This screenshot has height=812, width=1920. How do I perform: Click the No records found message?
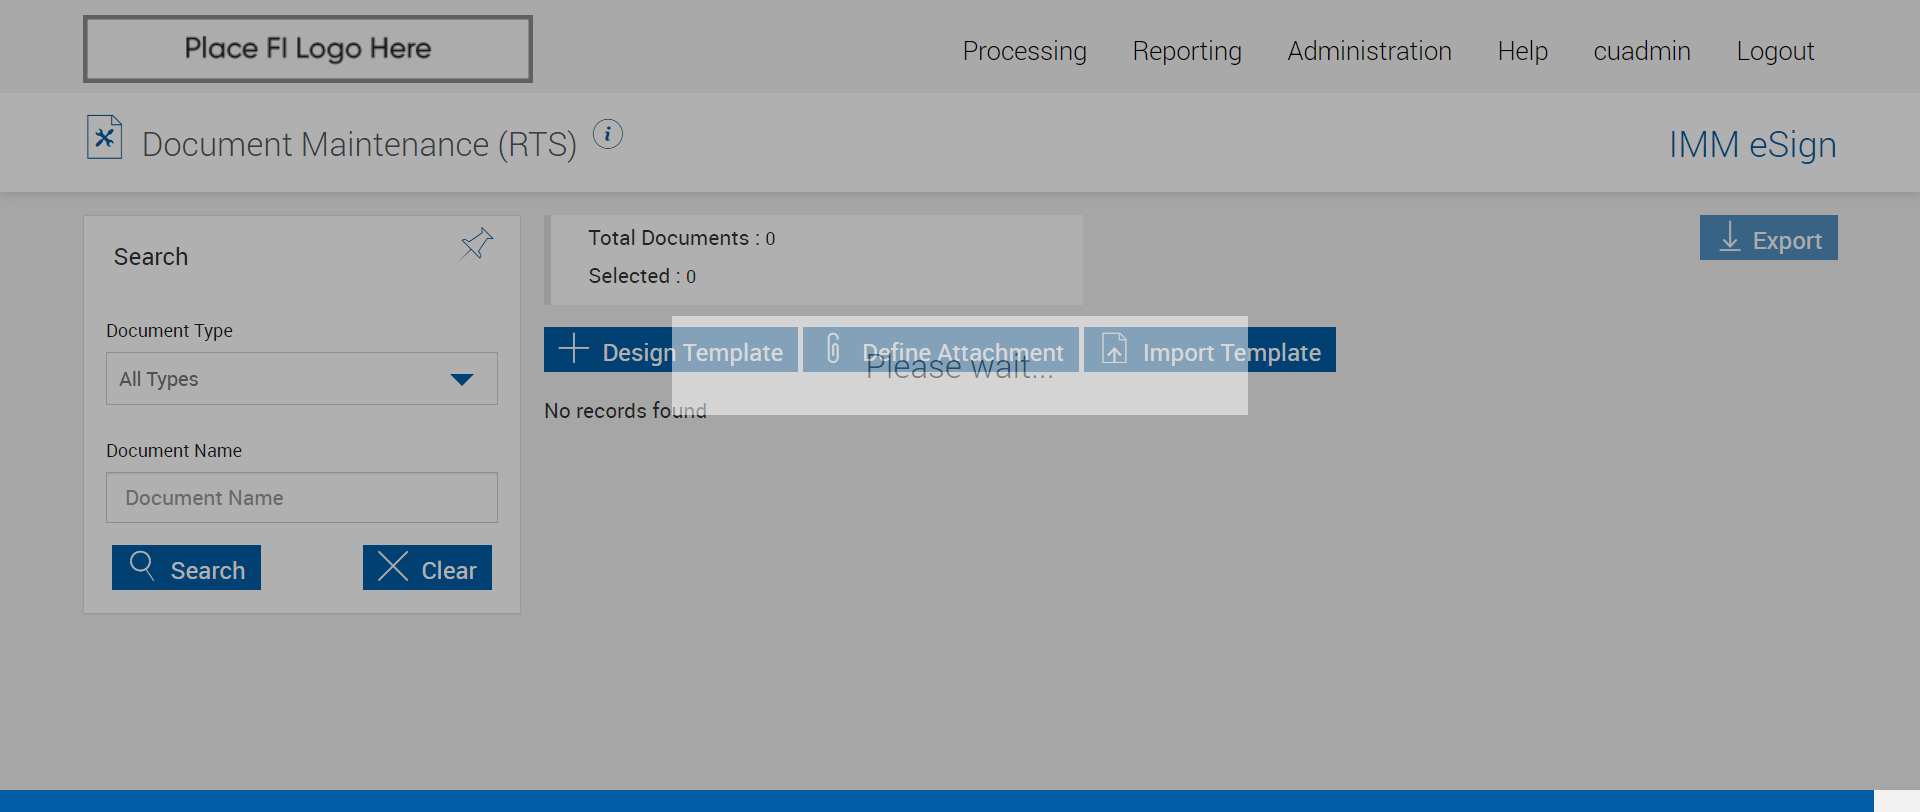click(x=625, y=411)
